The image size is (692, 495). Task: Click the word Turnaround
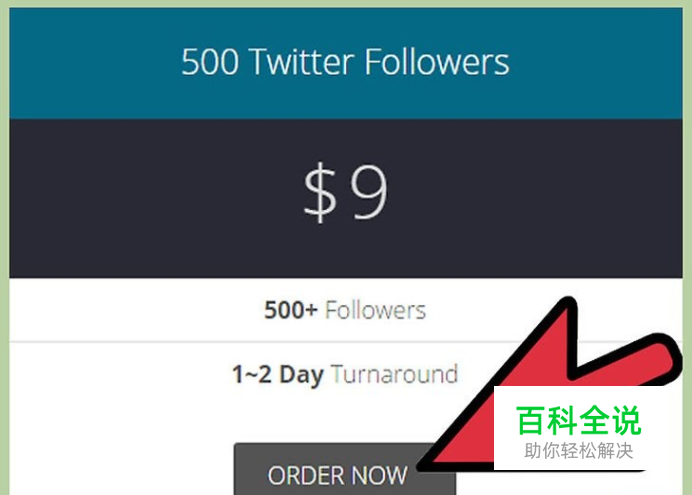point(394,374)
